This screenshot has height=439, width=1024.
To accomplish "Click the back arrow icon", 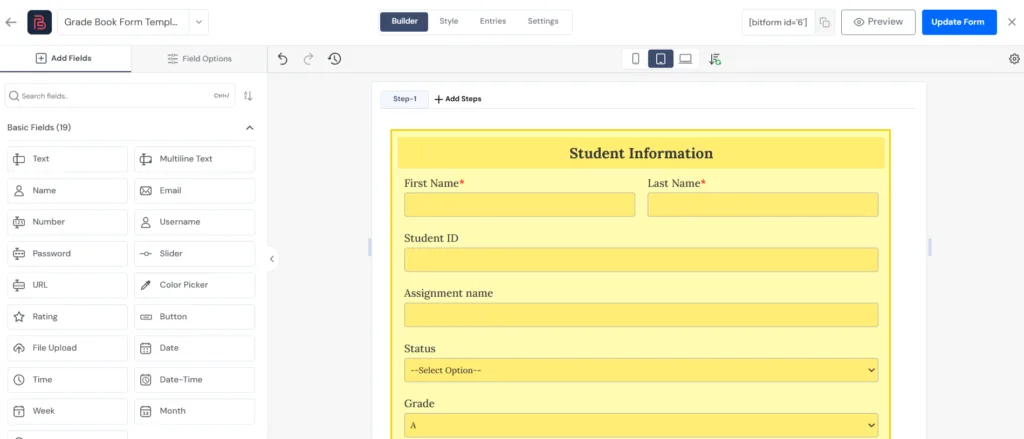I will pyautogui.click(x=10, y=22).
